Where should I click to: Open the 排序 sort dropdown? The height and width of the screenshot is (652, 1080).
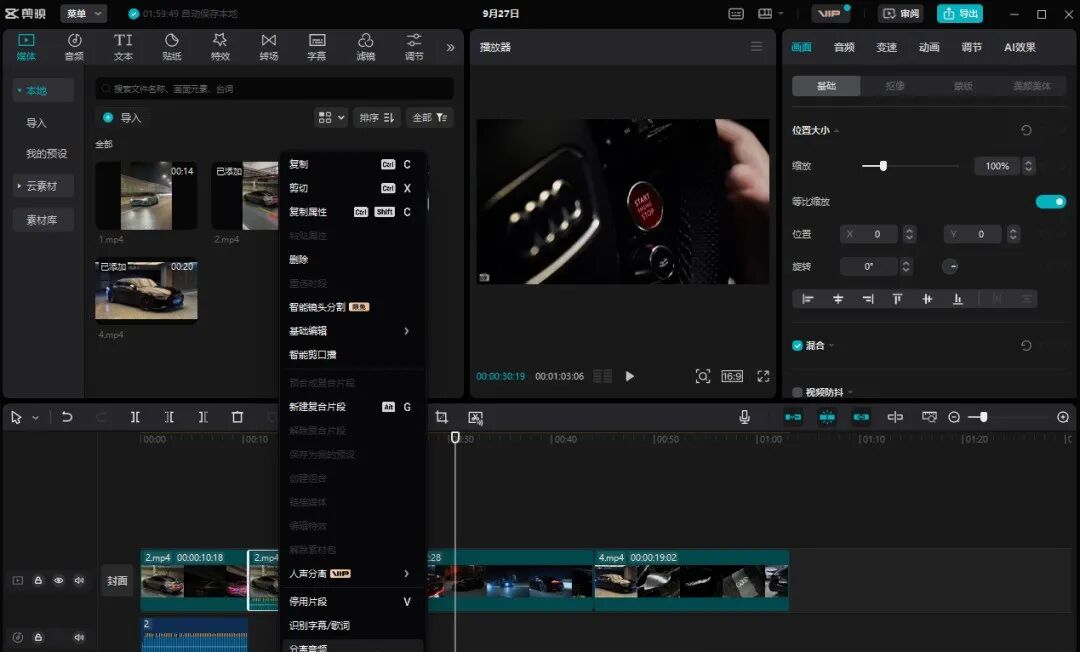point(377,118)
